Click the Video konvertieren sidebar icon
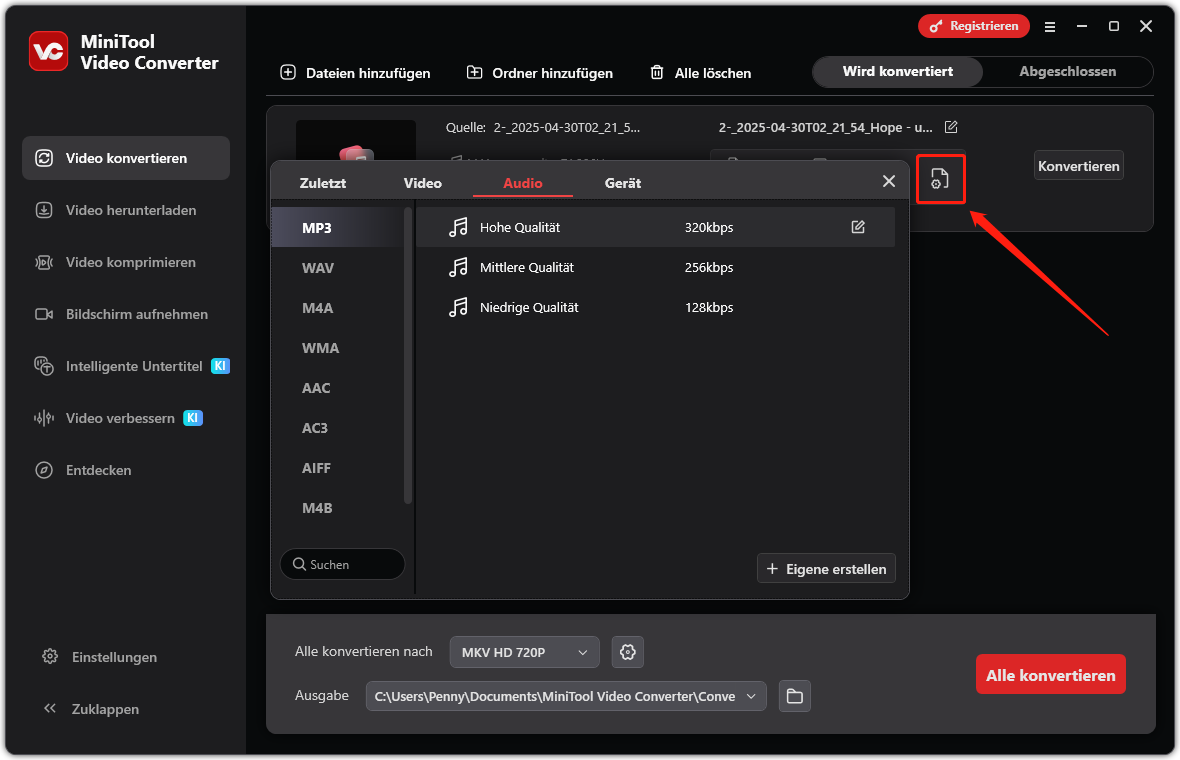This screenshot has height=760, width=1180. click(x=44, y=158)
